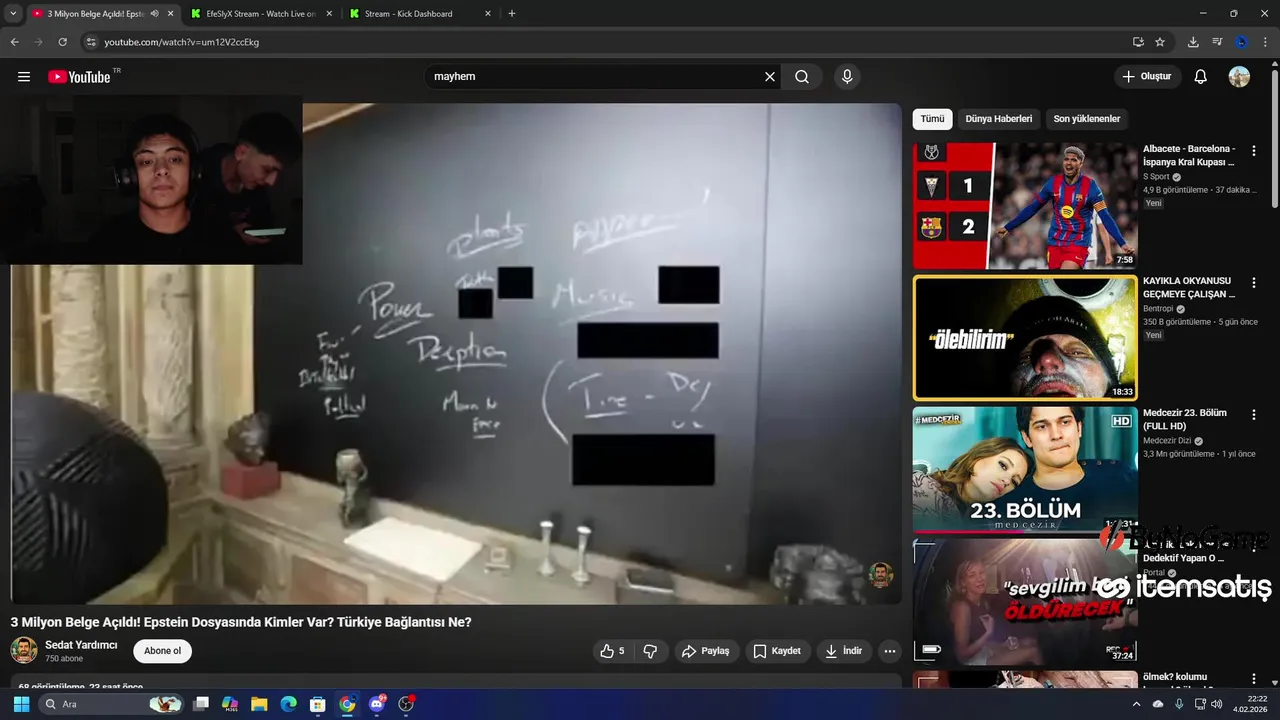
Task: Subscribe with the Abone ol button
Action: coord(162,651)
